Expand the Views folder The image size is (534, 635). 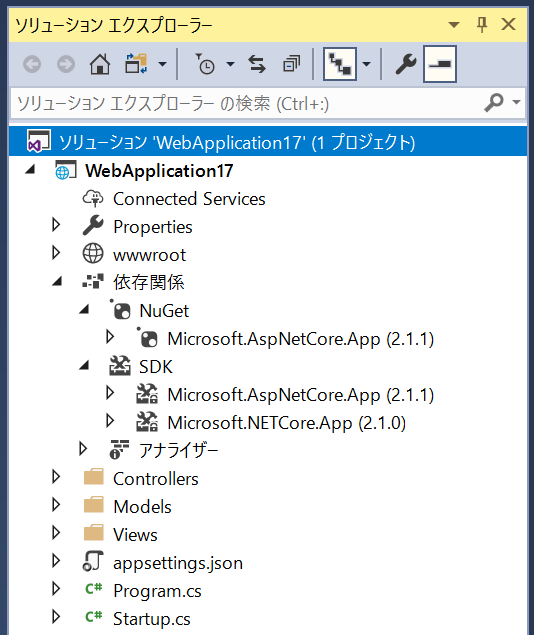point(56,533)
